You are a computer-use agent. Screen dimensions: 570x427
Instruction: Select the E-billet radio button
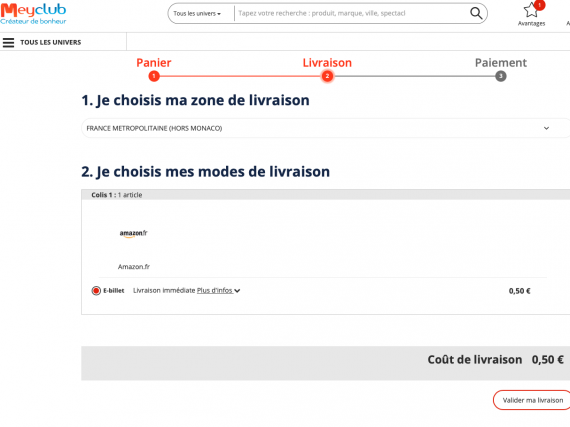(96, 291)
